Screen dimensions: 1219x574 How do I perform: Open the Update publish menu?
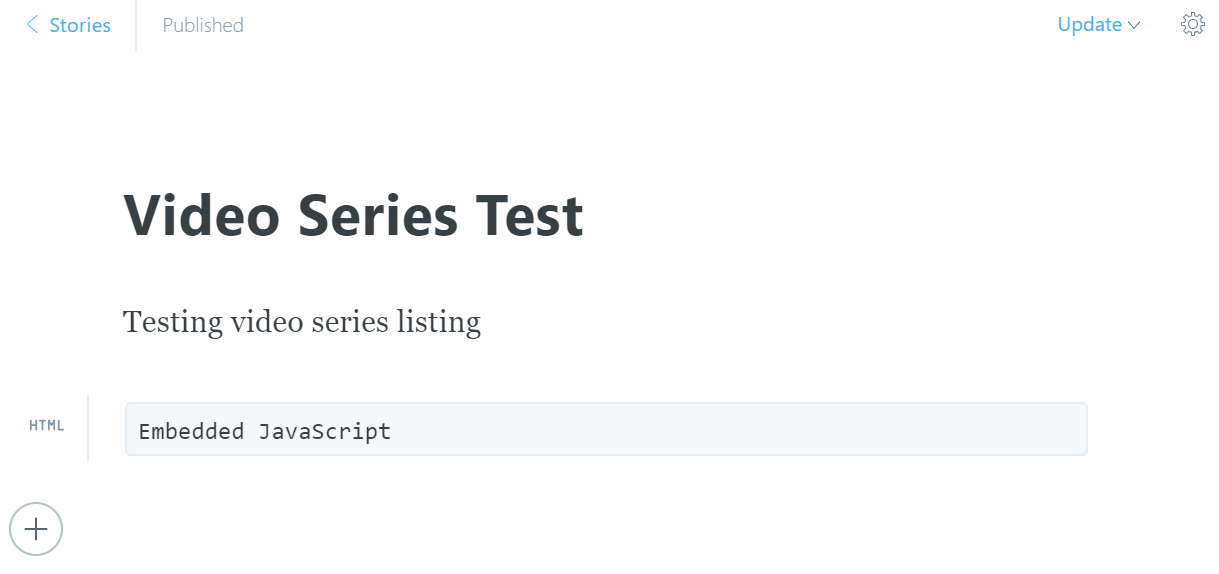tap(1089, 25)
